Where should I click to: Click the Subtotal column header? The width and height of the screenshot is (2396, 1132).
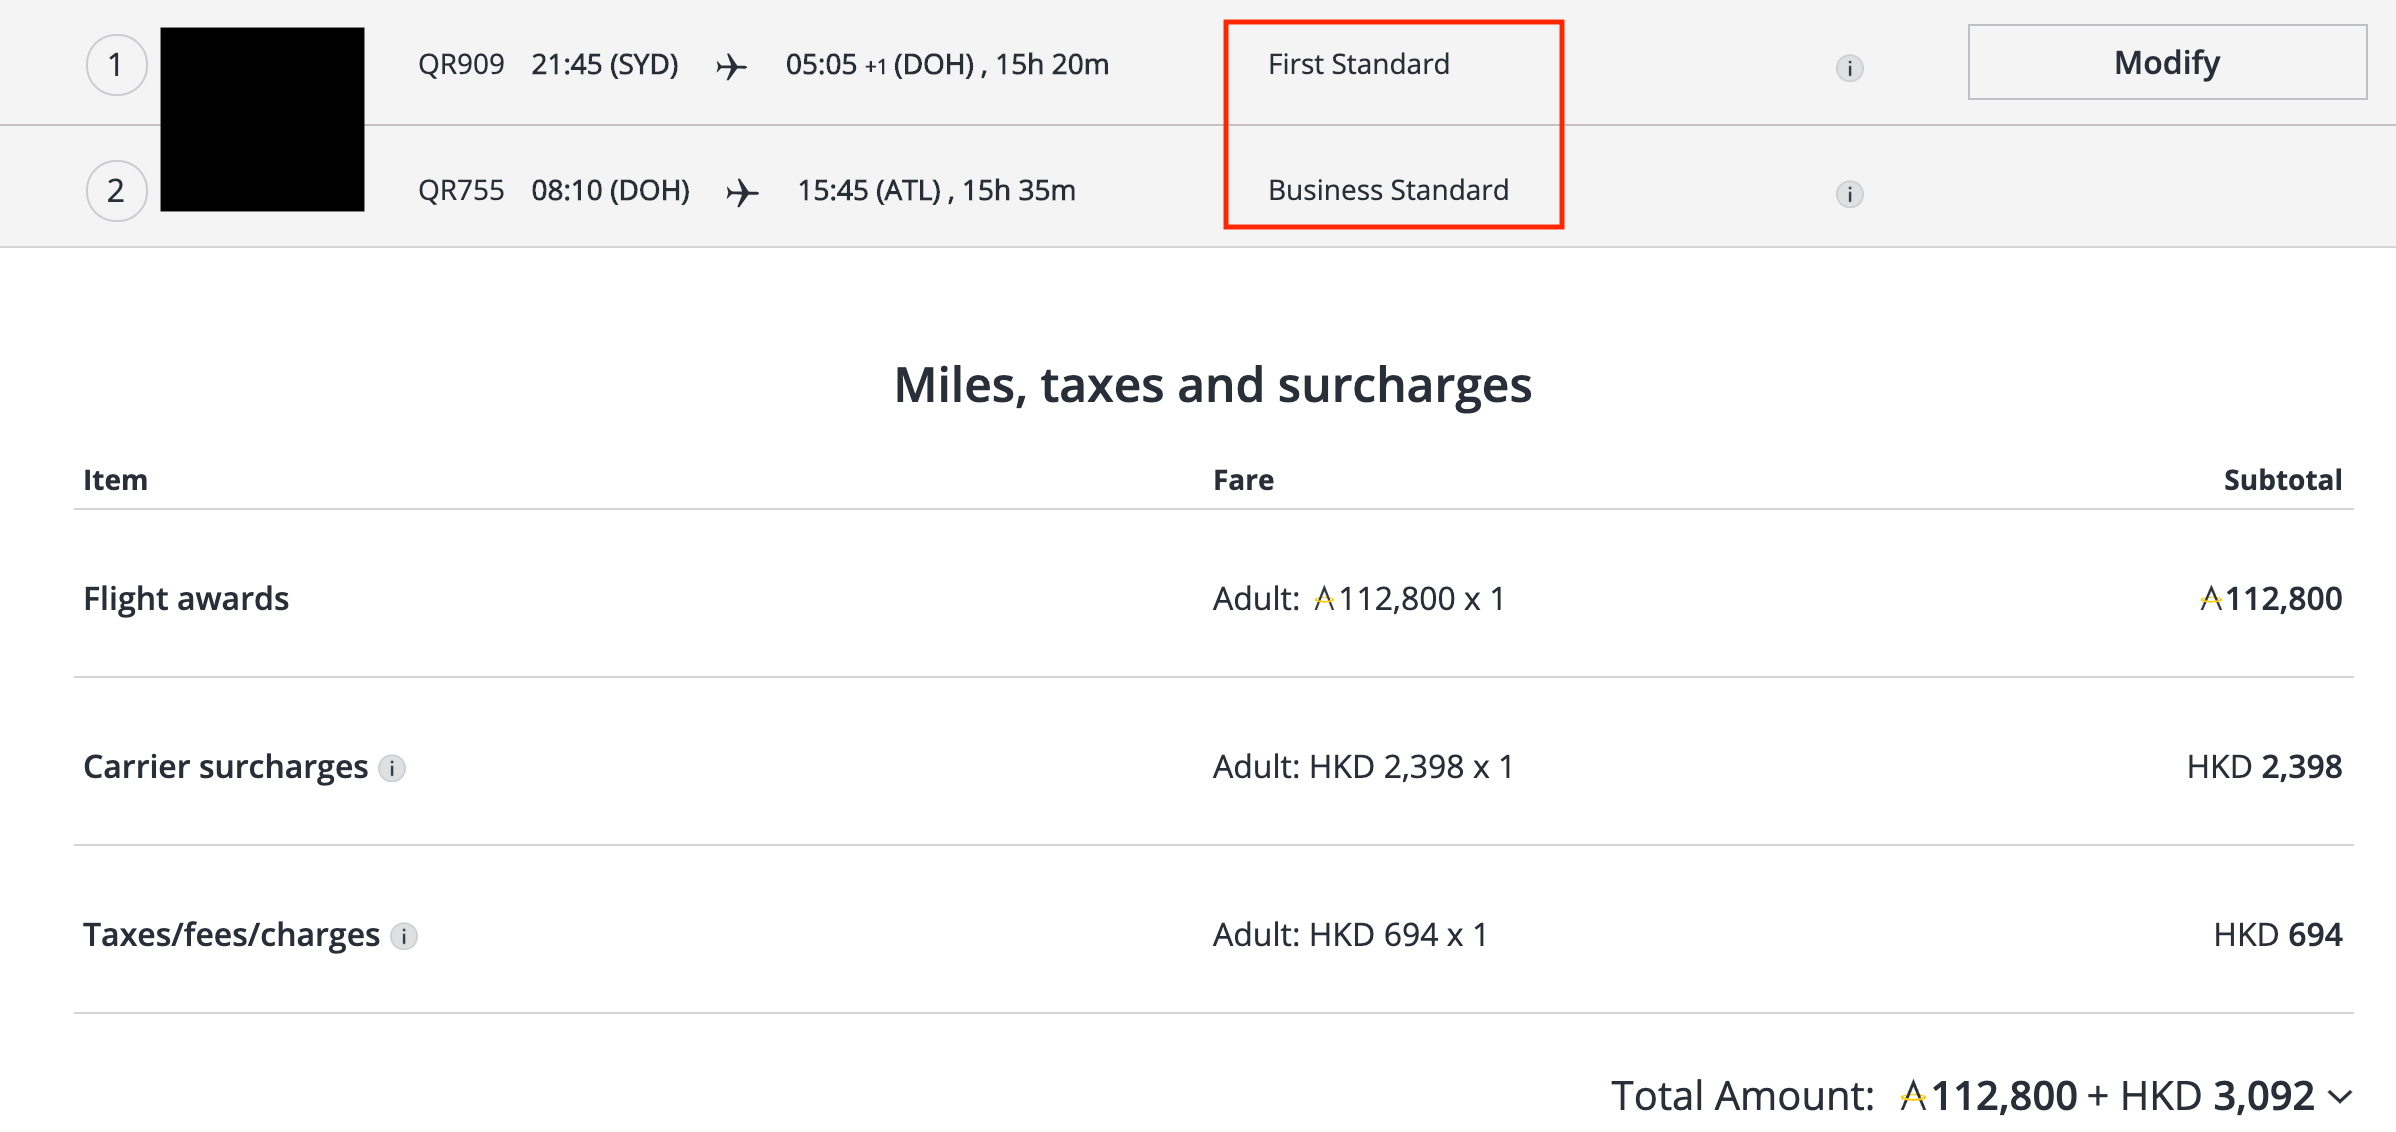2282,480
